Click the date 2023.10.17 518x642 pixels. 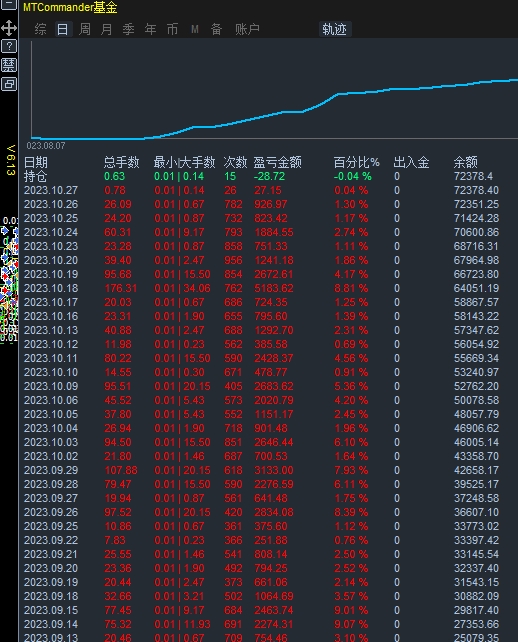coord(51,302)
